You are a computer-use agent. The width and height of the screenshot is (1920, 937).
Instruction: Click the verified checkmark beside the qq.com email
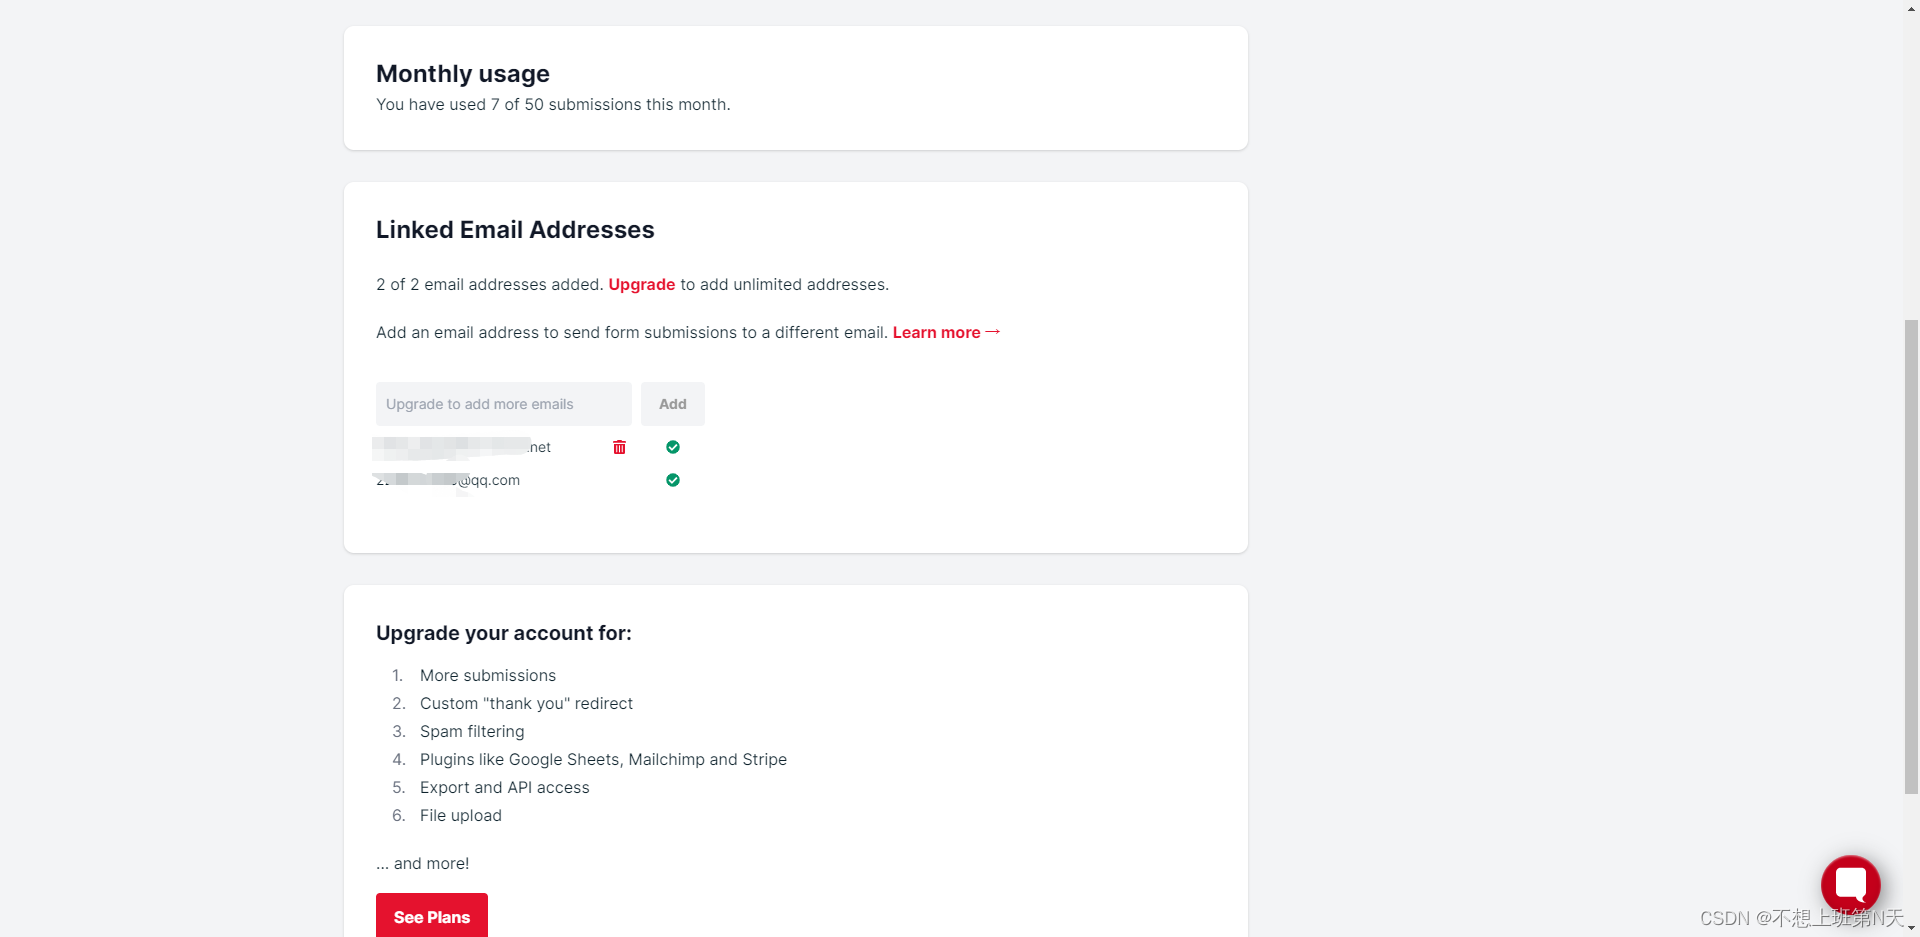[x=673, y=480]
